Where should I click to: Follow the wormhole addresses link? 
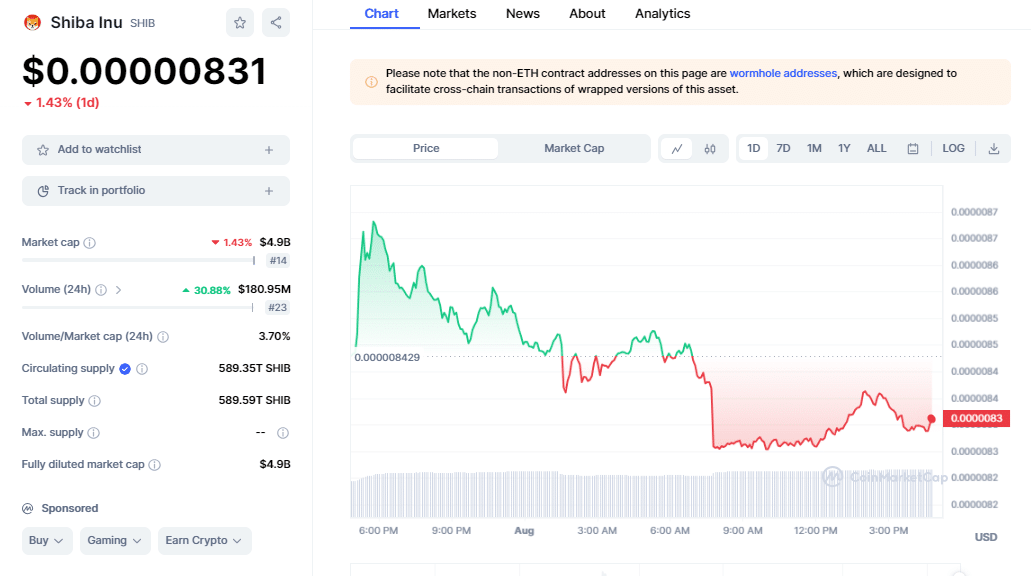coord(783,73)
